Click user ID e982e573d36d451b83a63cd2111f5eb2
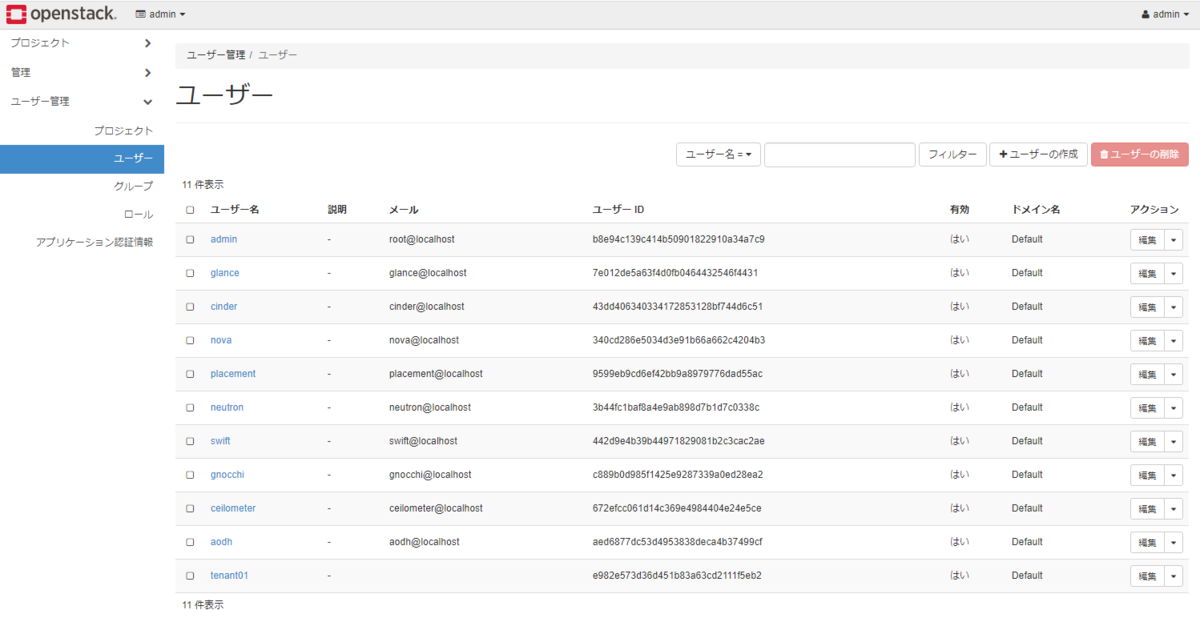The width and height of the screenshot is (1200, 618). click(677, 575)
